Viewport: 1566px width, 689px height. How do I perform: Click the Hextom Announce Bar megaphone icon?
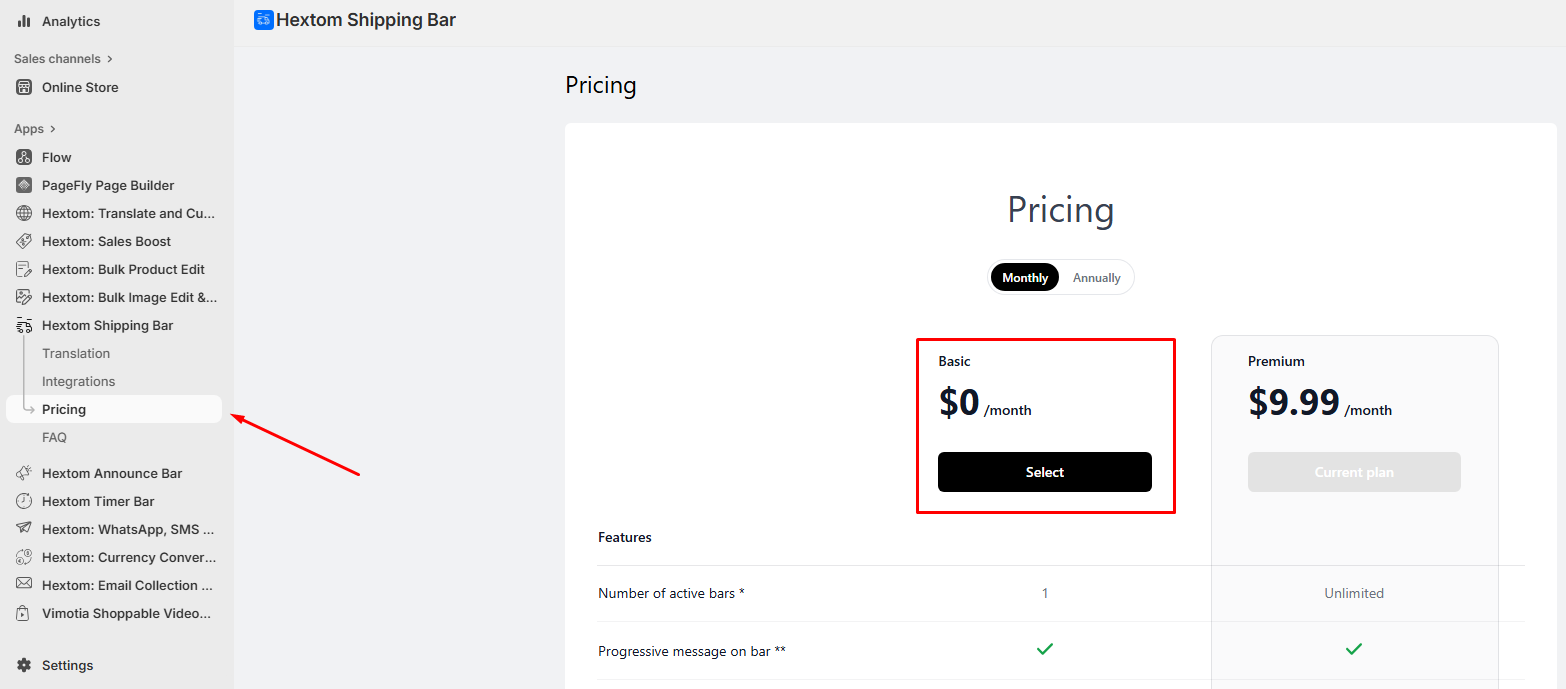click(24, 473)
